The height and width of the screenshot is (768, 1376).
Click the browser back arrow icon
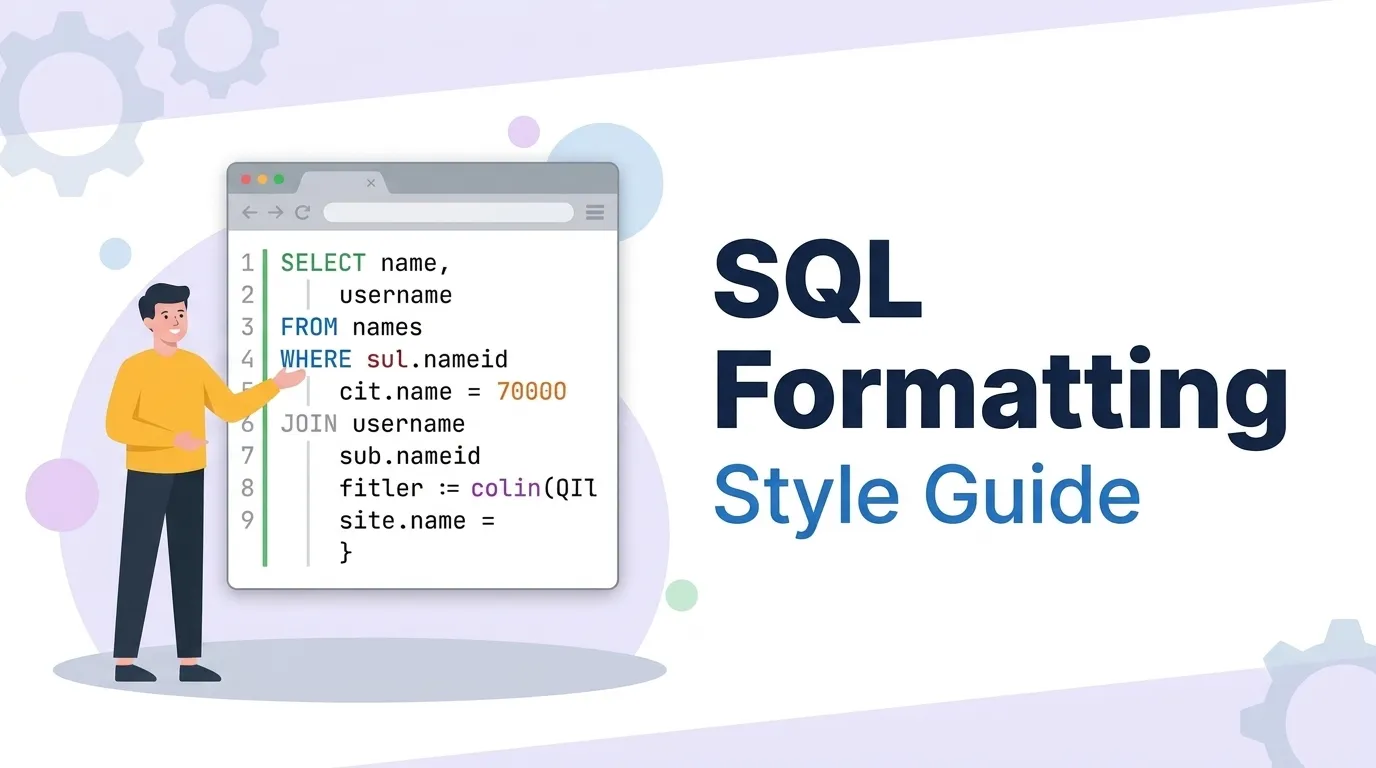250,212
